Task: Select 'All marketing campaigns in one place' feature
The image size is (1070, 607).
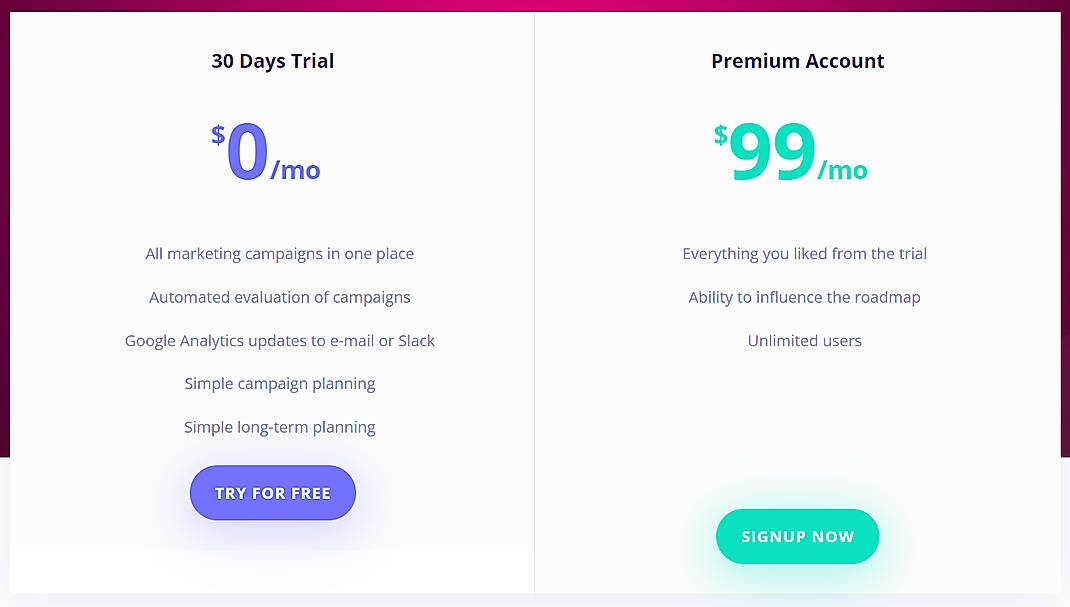Action: point(280,254)
